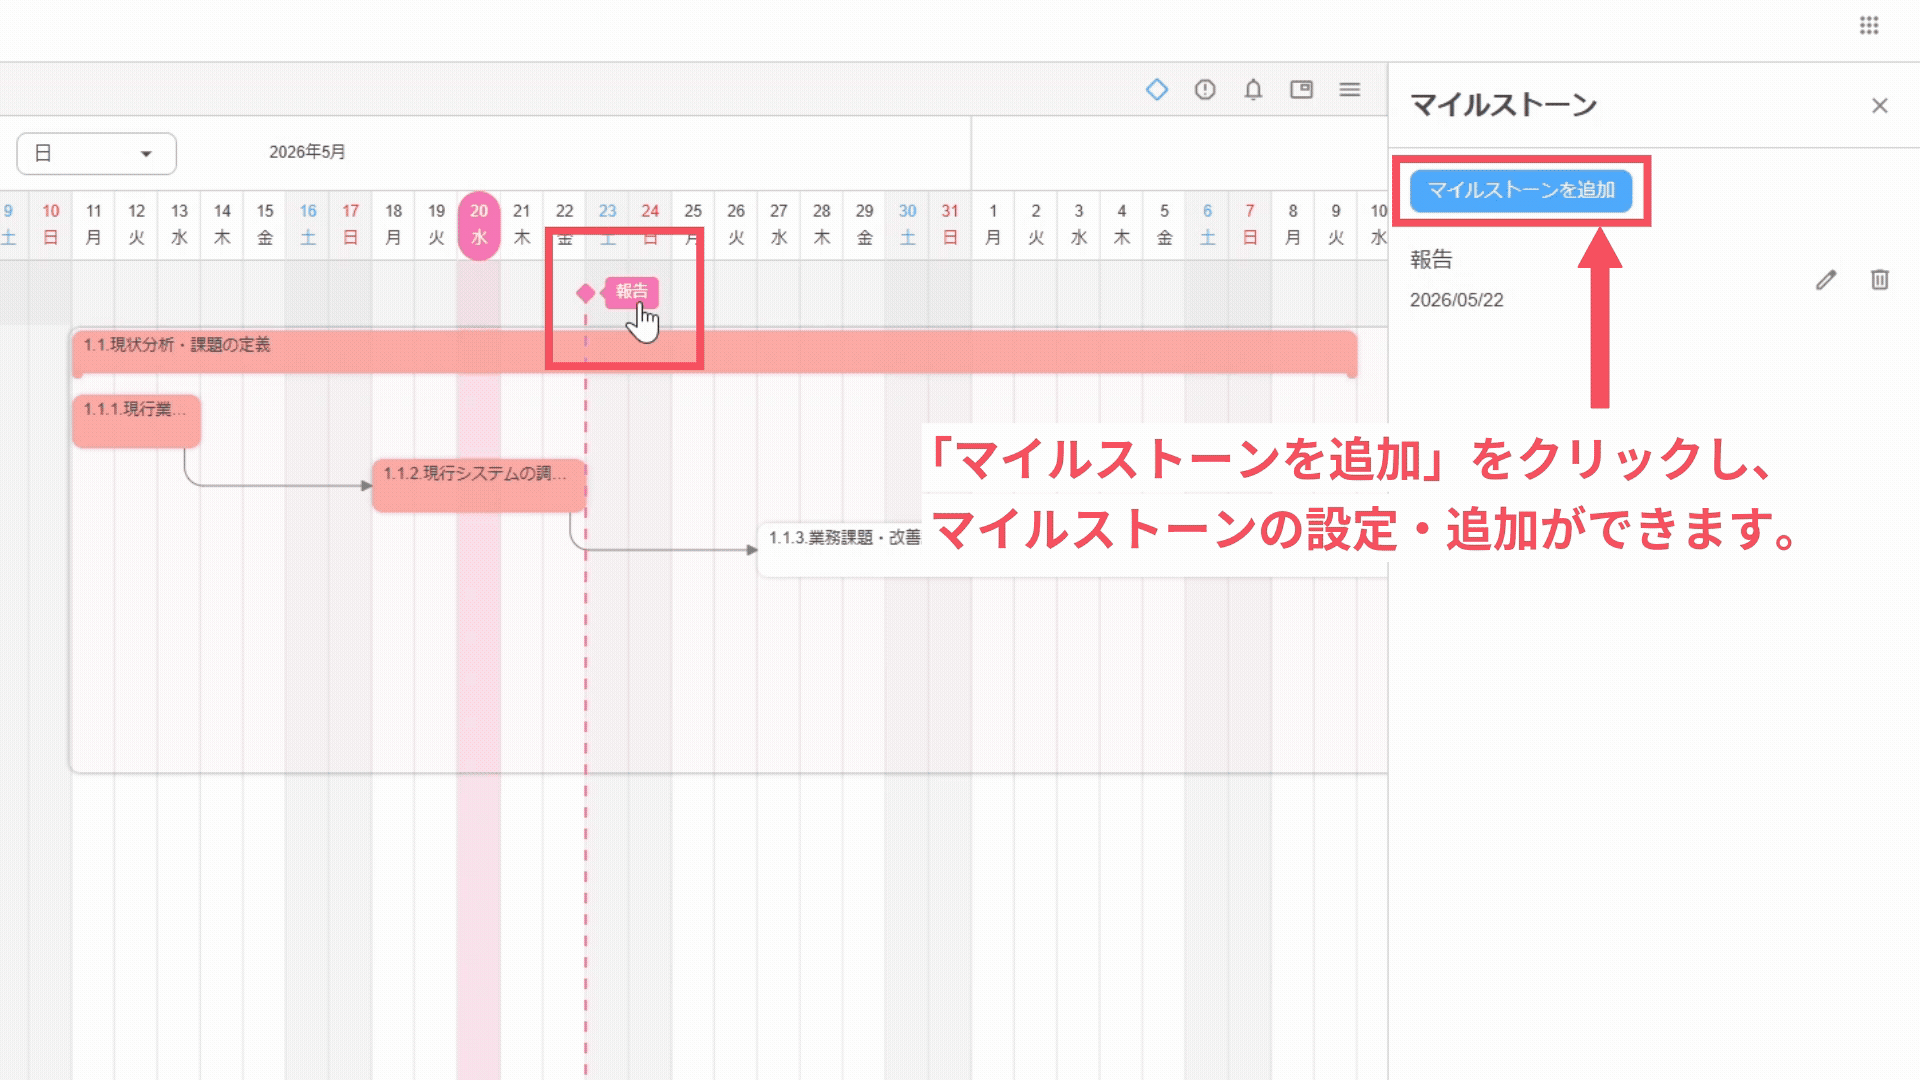Click the date column 16 土

(x=308, y=225)
